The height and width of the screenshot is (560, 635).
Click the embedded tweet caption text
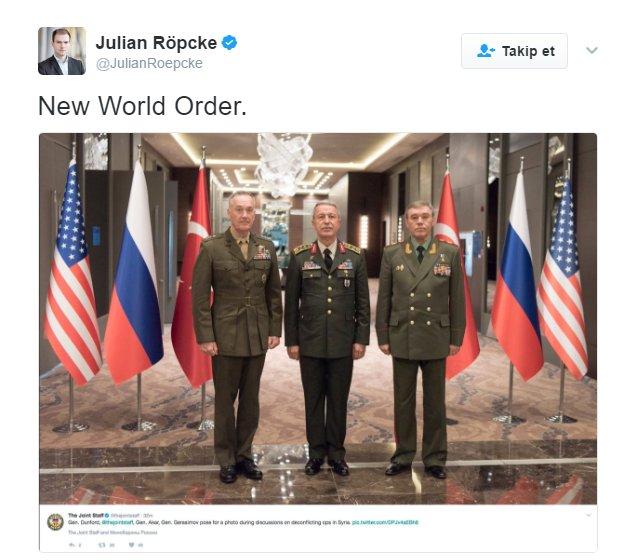pos(209,522)
